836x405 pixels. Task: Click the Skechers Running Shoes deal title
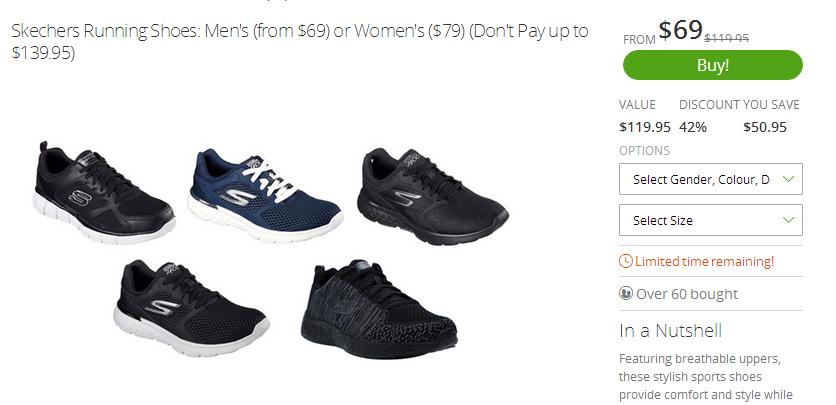point(300,42)
